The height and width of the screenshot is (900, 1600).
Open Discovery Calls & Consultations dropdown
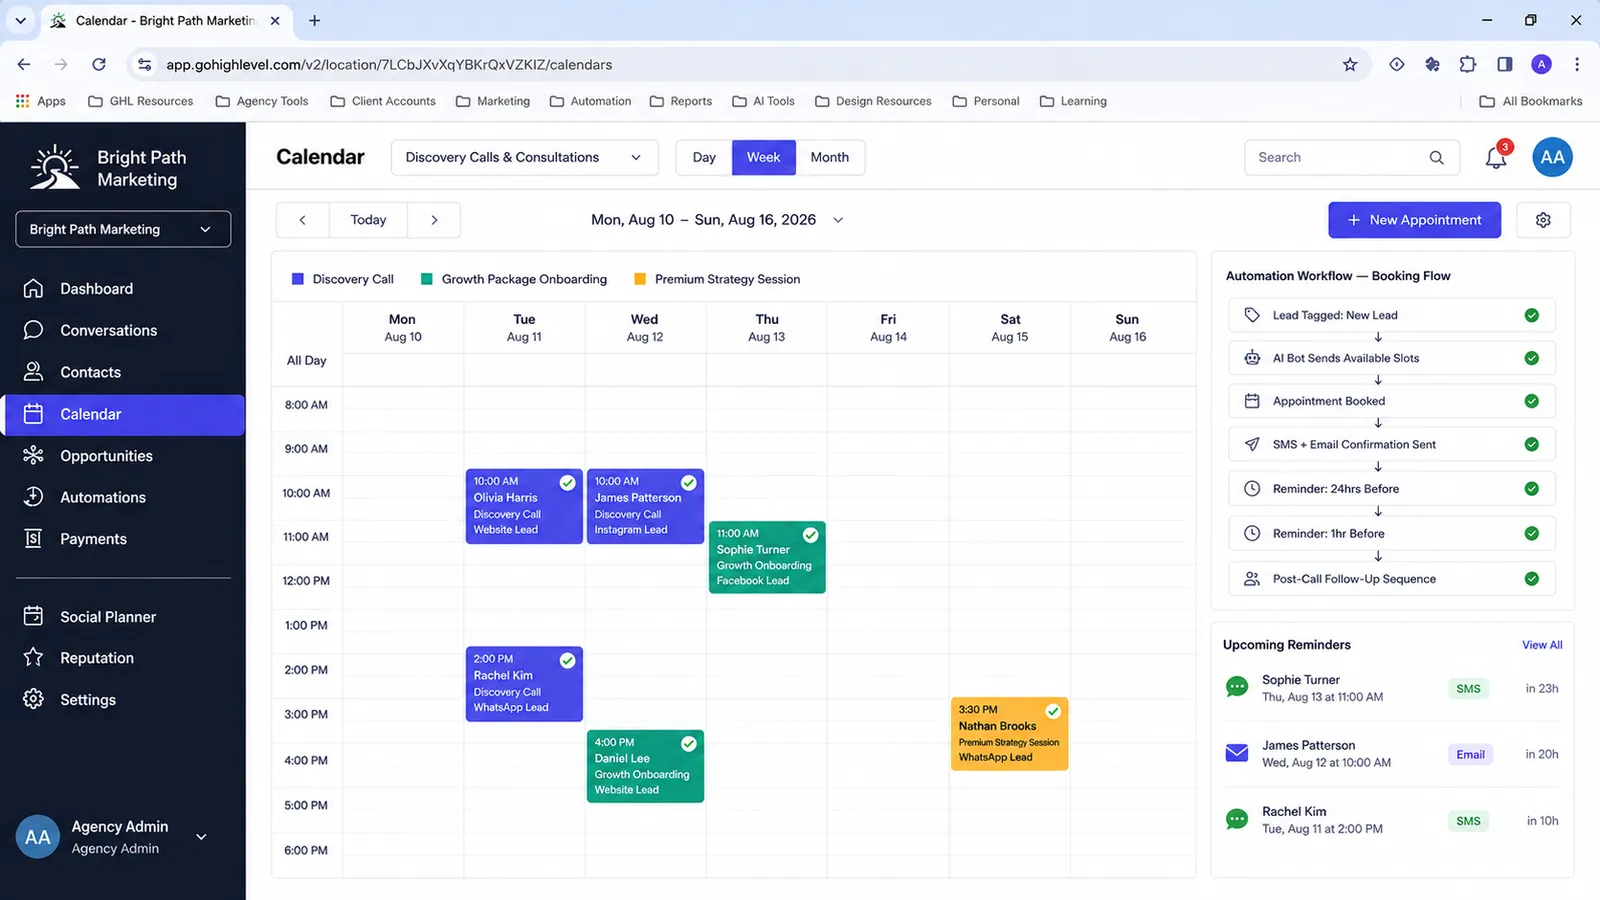pos(525,157)
